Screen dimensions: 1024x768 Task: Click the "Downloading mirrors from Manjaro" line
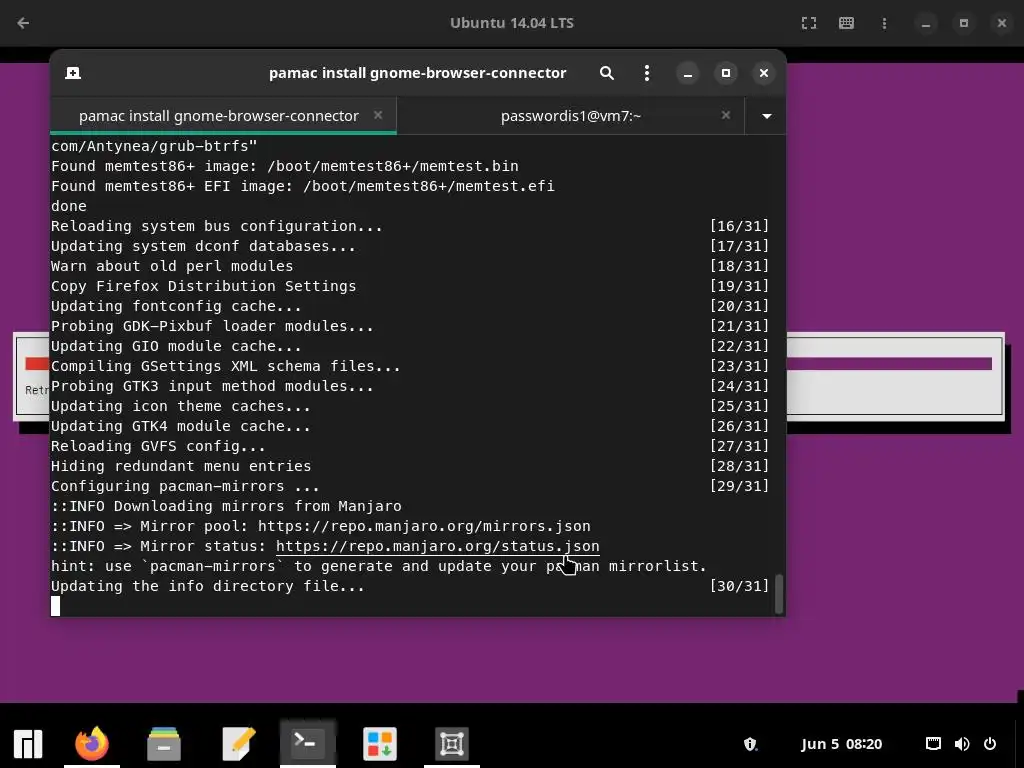(x=226, y=506)
